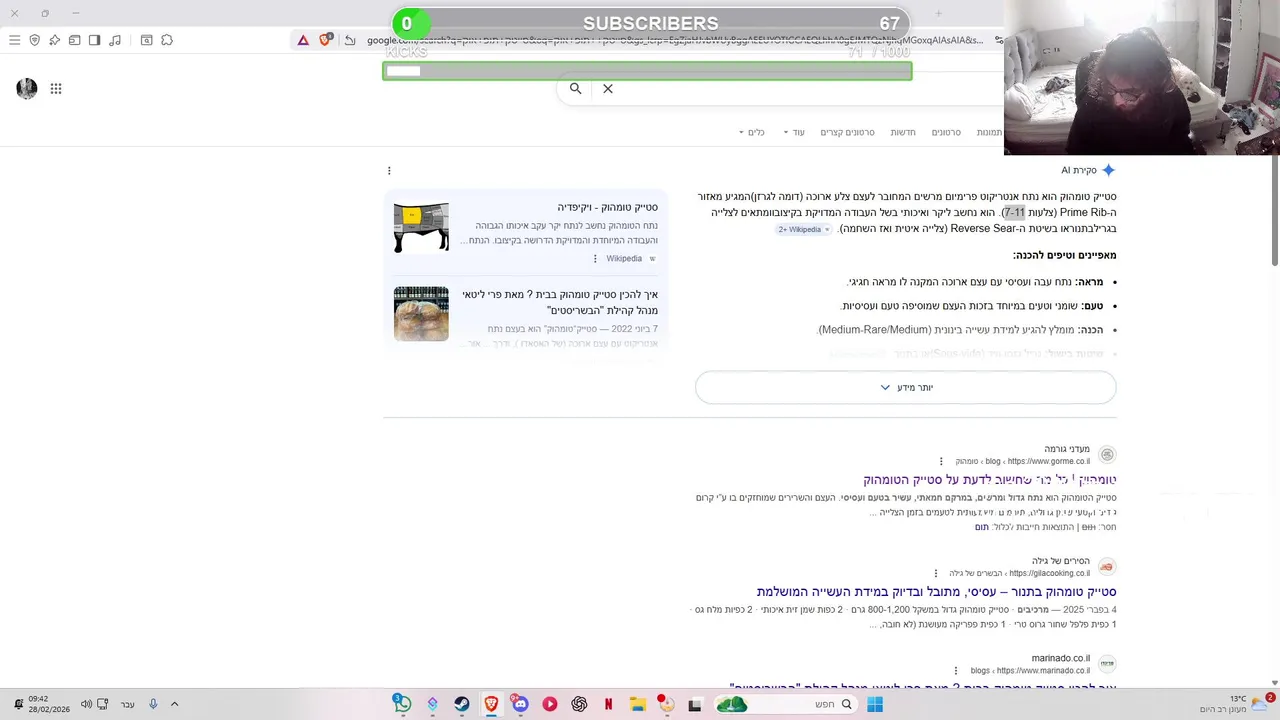1280x720 pixels.
Task: Toggle the taskbar microphone icon
Action: 153,704
